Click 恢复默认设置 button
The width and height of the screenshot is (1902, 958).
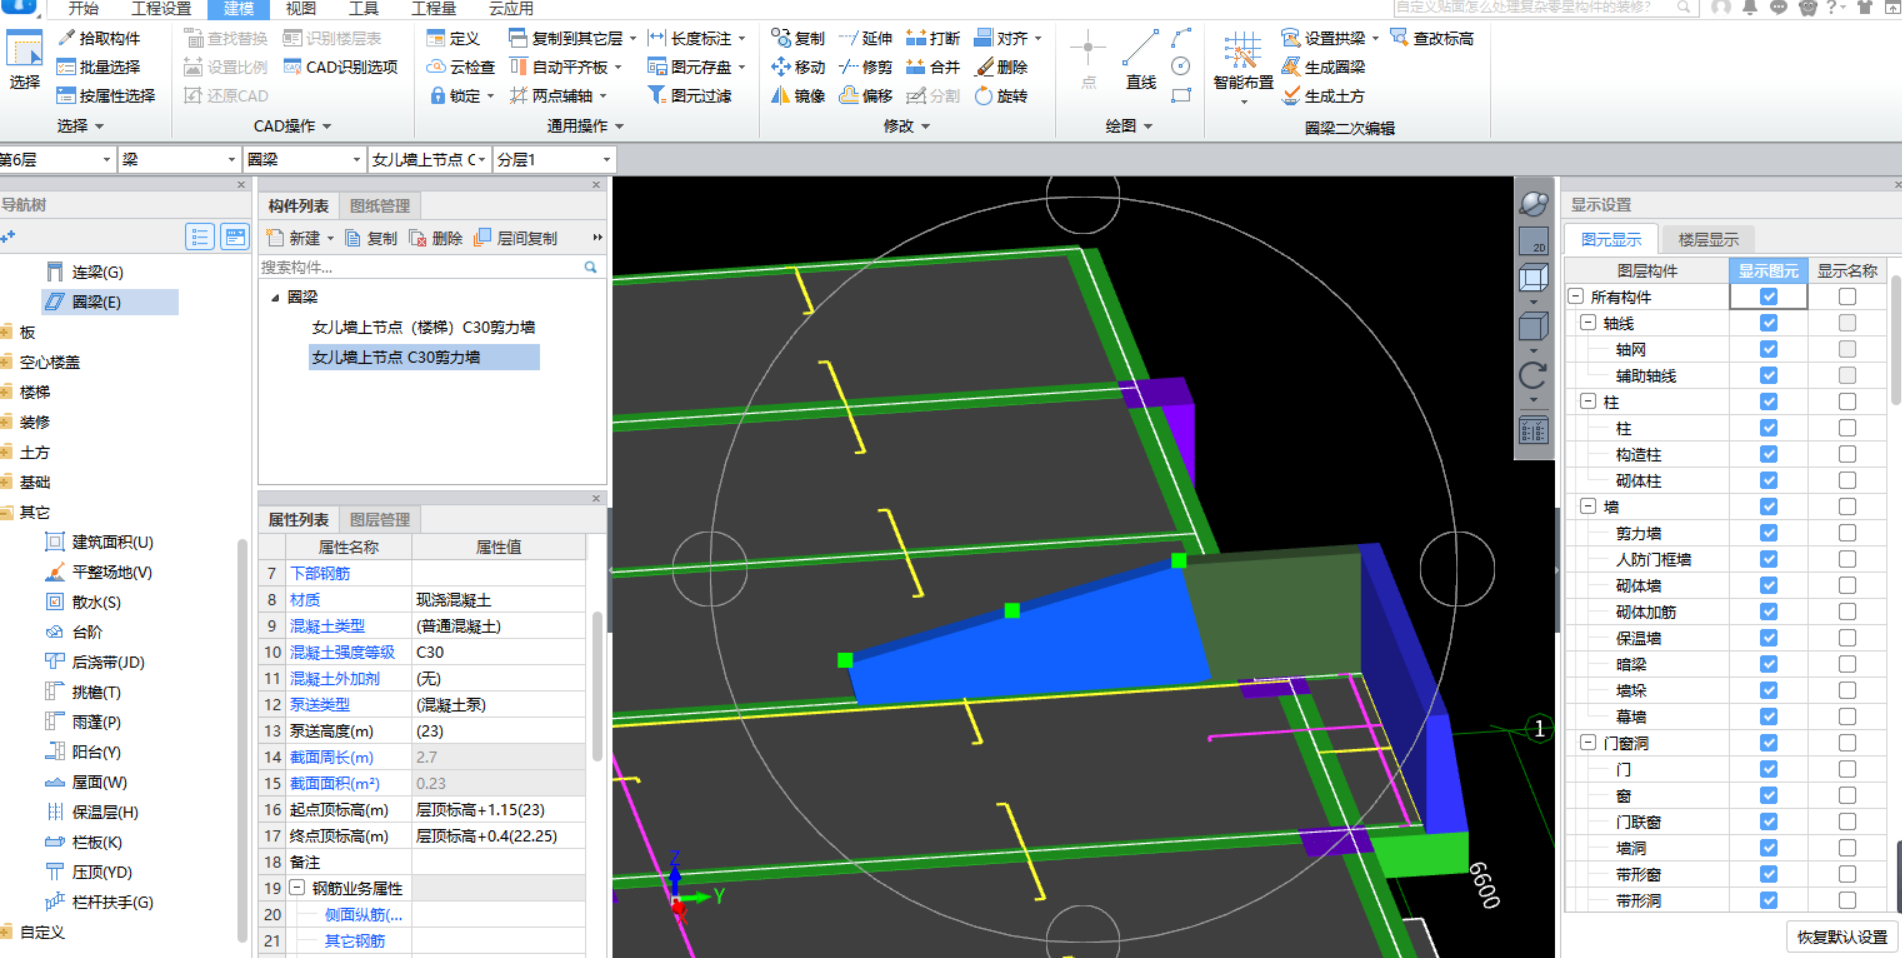(x=1842, y=937)
